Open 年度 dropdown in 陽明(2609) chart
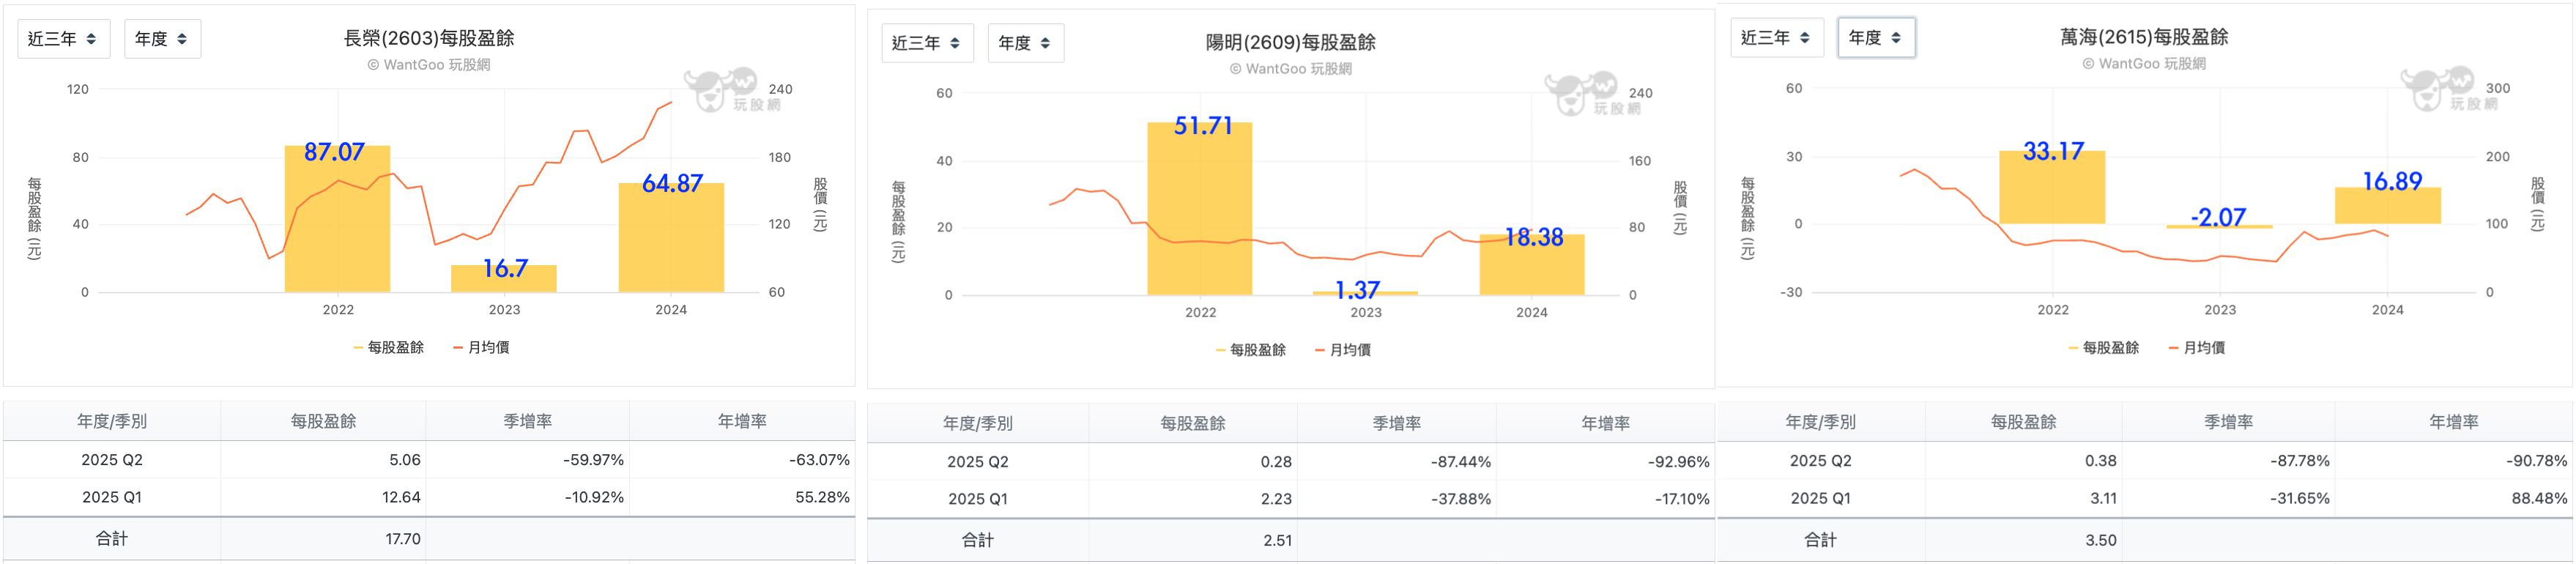 (1026, 43)
